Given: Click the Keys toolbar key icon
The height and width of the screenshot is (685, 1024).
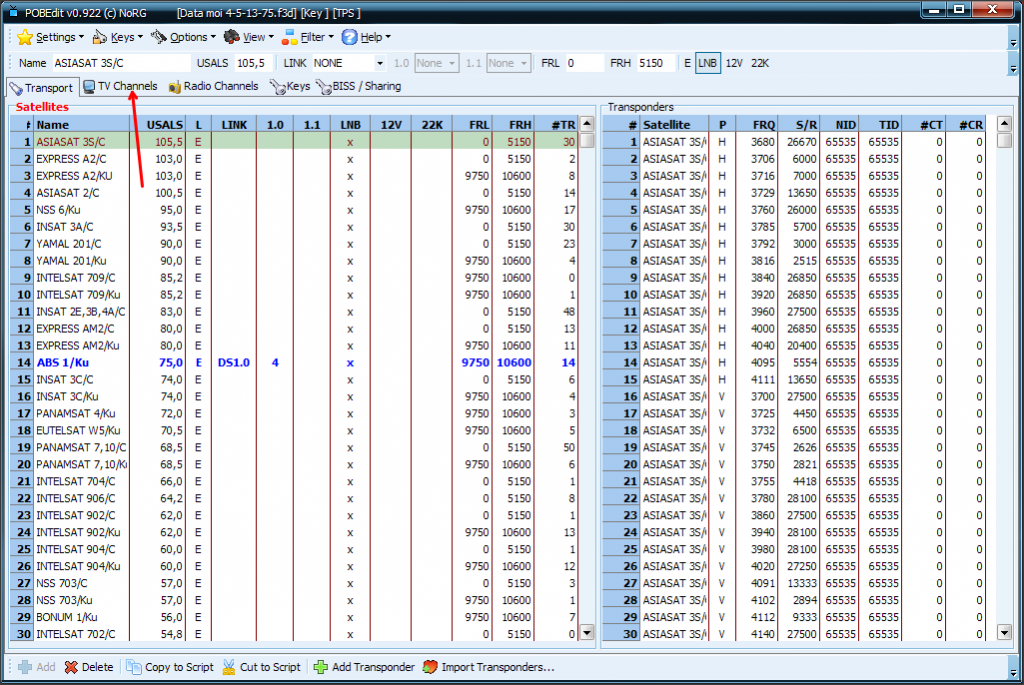Looking at the screenshot, I should (99, 37).
